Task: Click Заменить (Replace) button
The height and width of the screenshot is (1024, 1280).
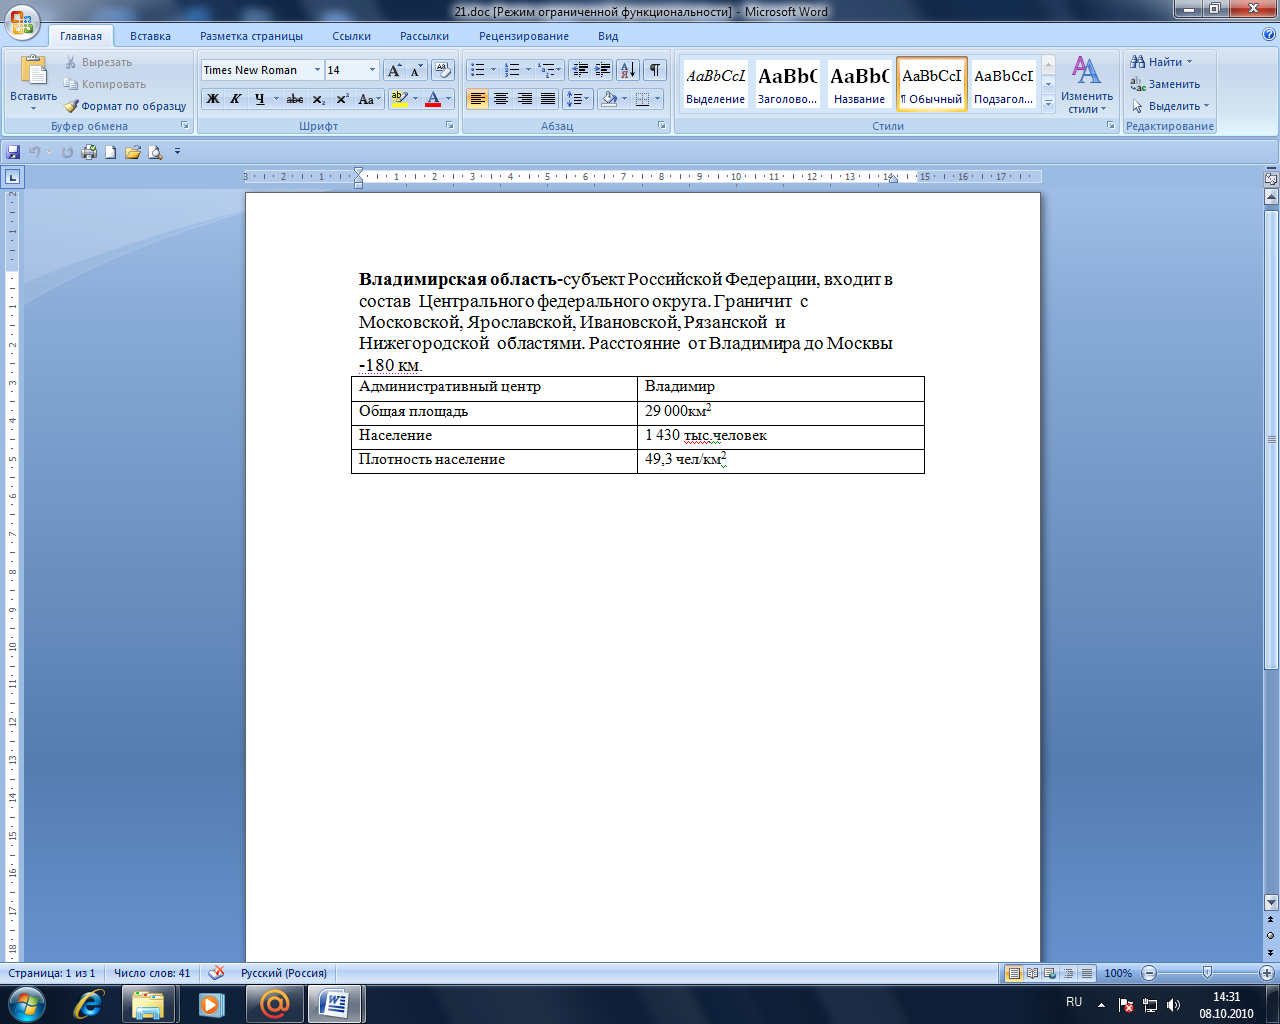Action: [1165, 84]
